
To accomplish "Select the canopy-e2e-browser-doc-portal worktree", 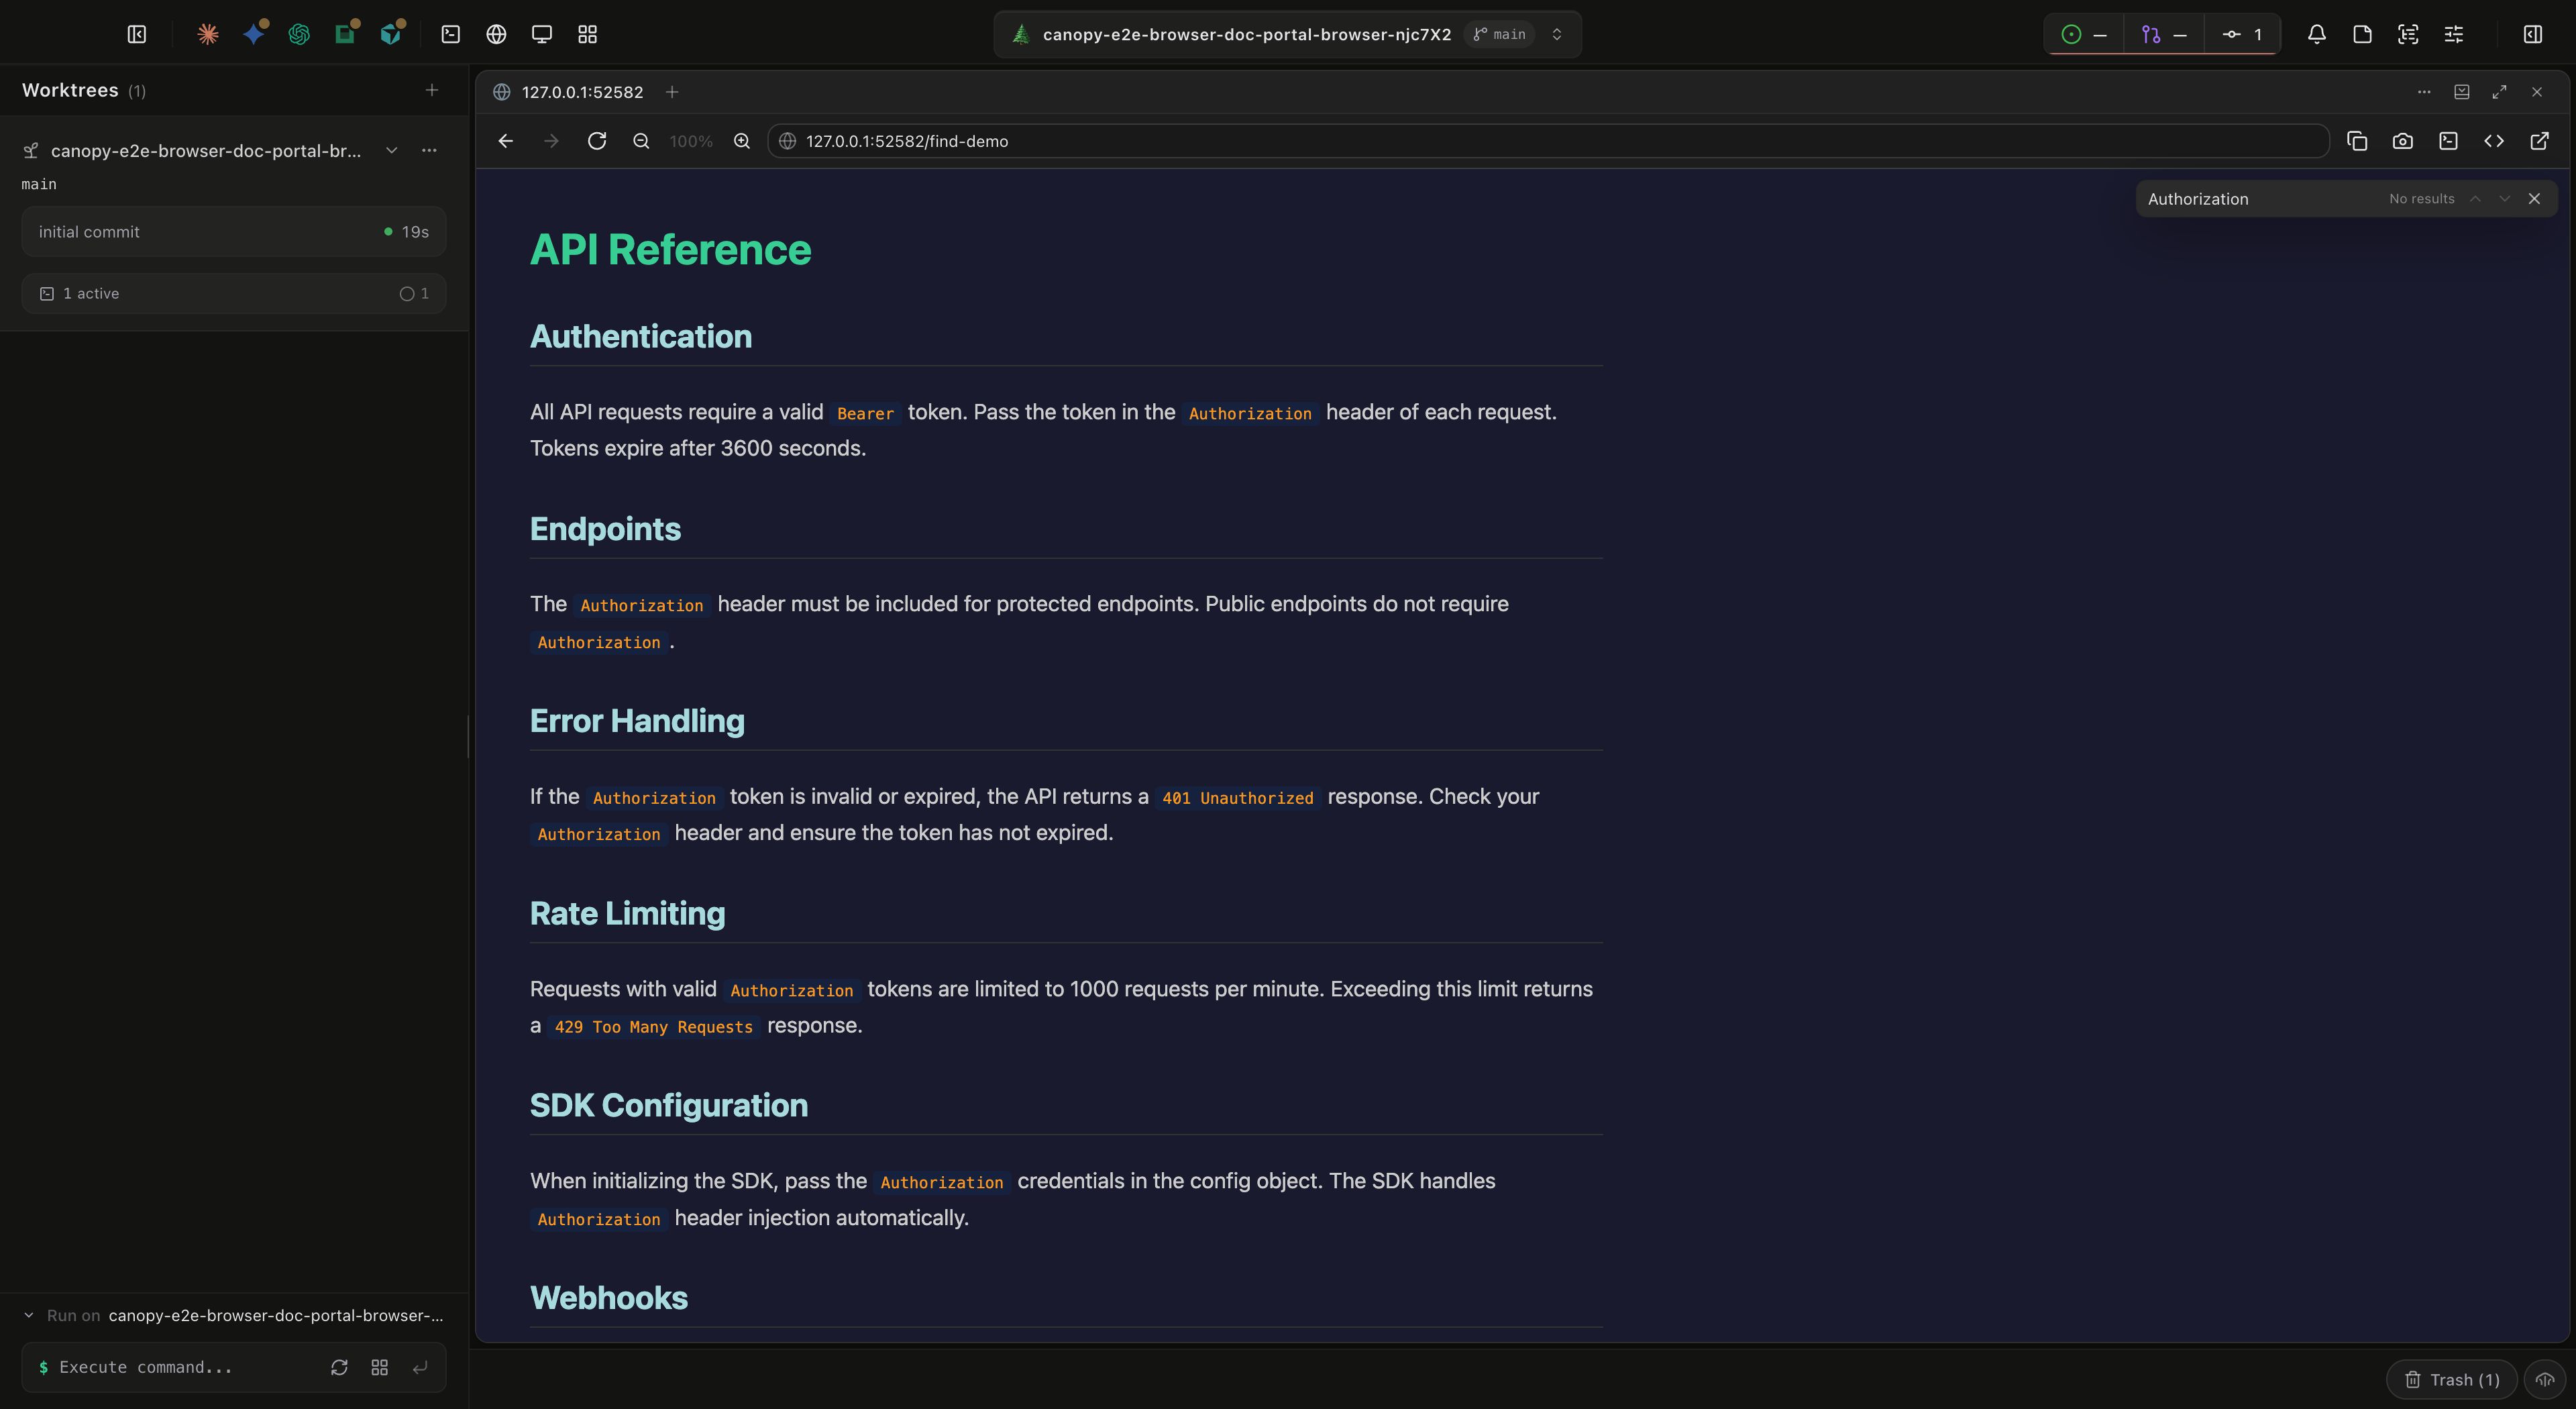I will point(205,150).
